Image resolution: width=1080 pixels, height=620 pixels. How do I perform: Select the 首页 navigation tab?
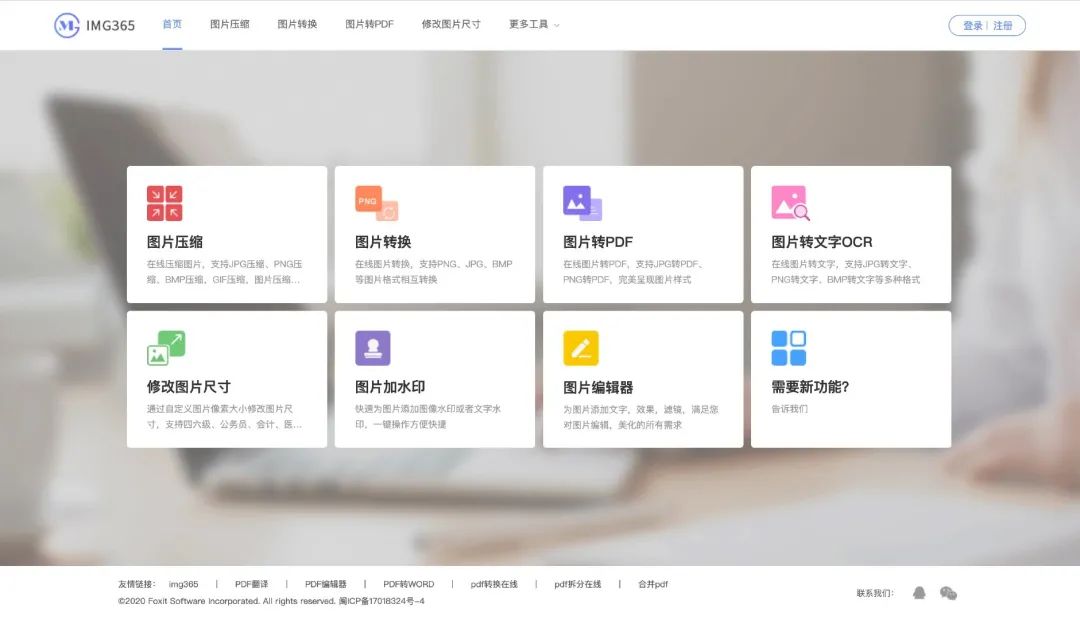click(x=172, y=24)
